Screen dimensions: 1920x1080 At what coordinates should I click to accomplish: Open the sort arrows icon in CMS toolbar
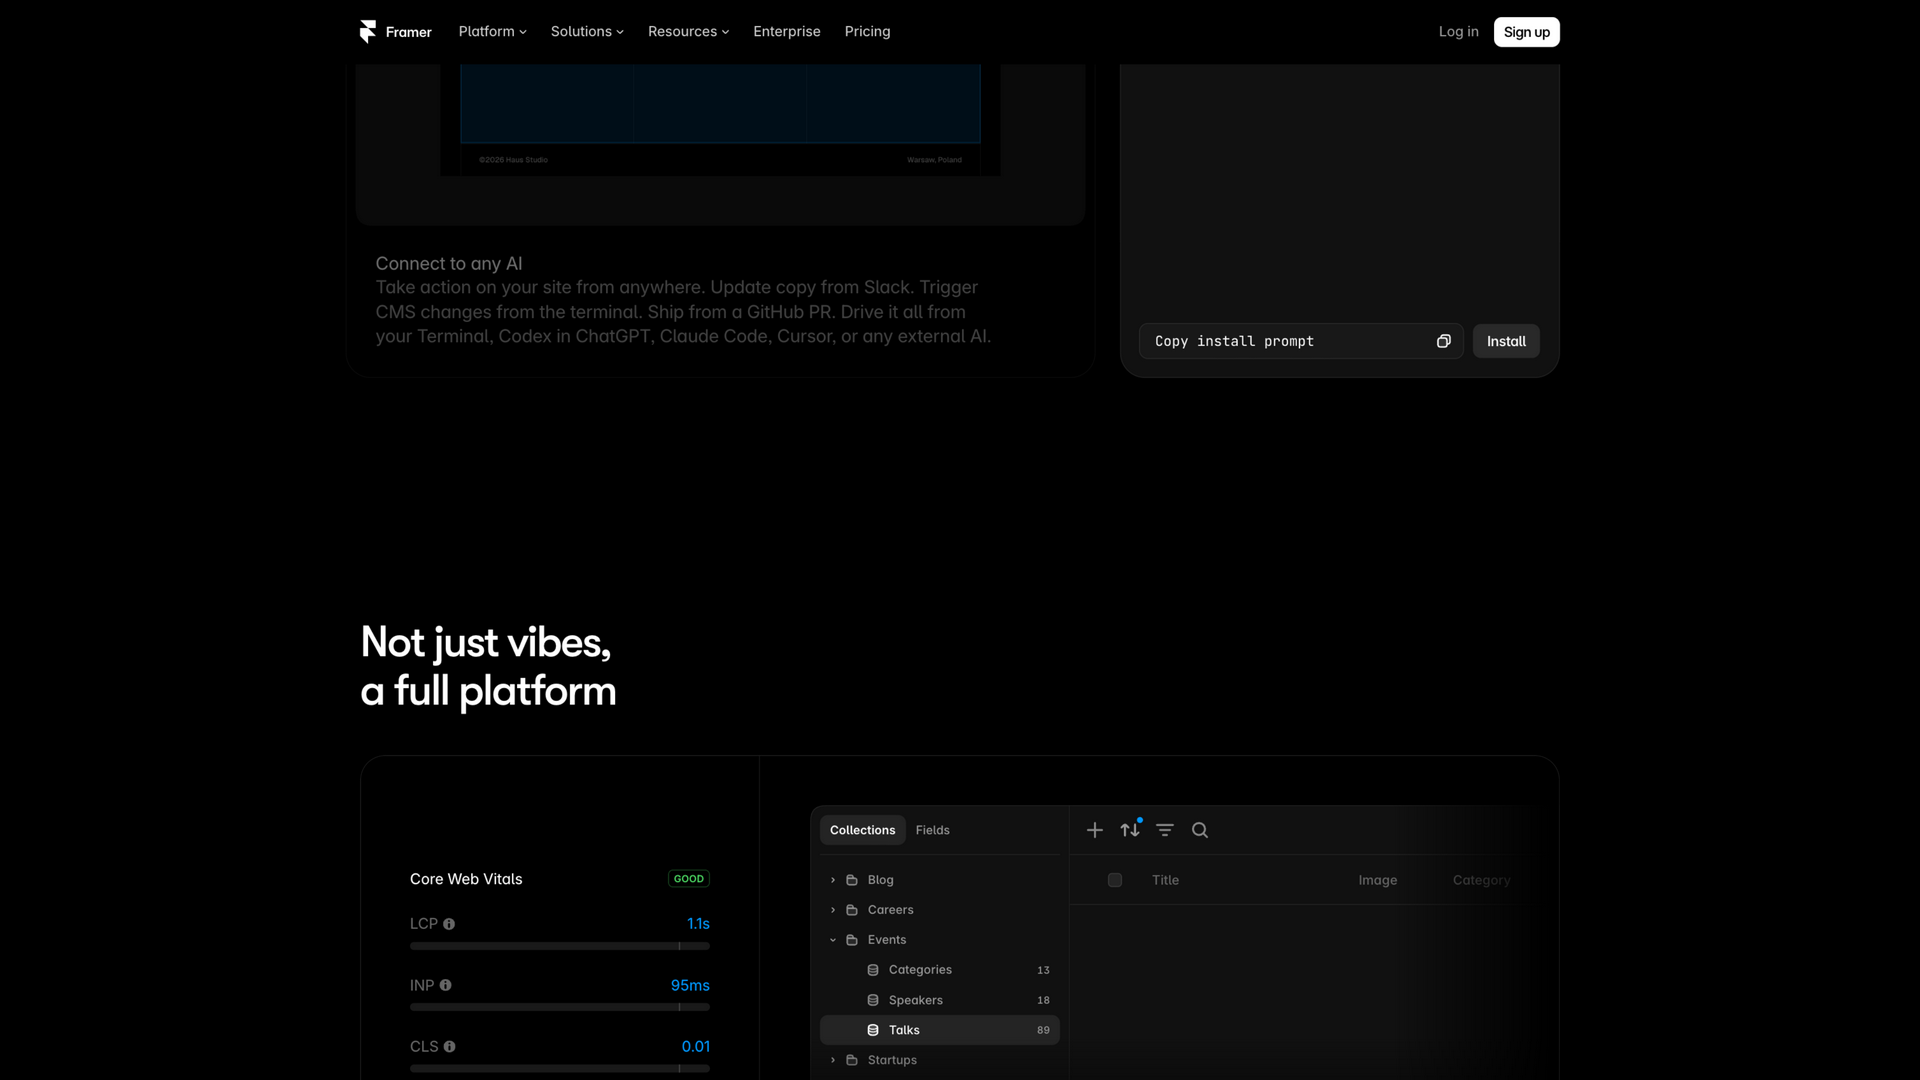(1130, 830)
